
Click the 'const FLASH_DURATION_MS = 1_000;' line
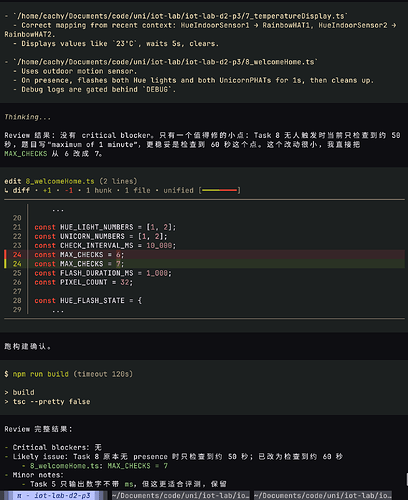click(103, 273)
